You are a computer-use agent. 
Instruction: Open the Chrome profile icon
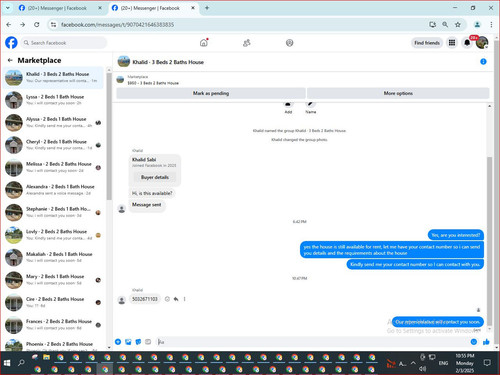coord(477,25)
